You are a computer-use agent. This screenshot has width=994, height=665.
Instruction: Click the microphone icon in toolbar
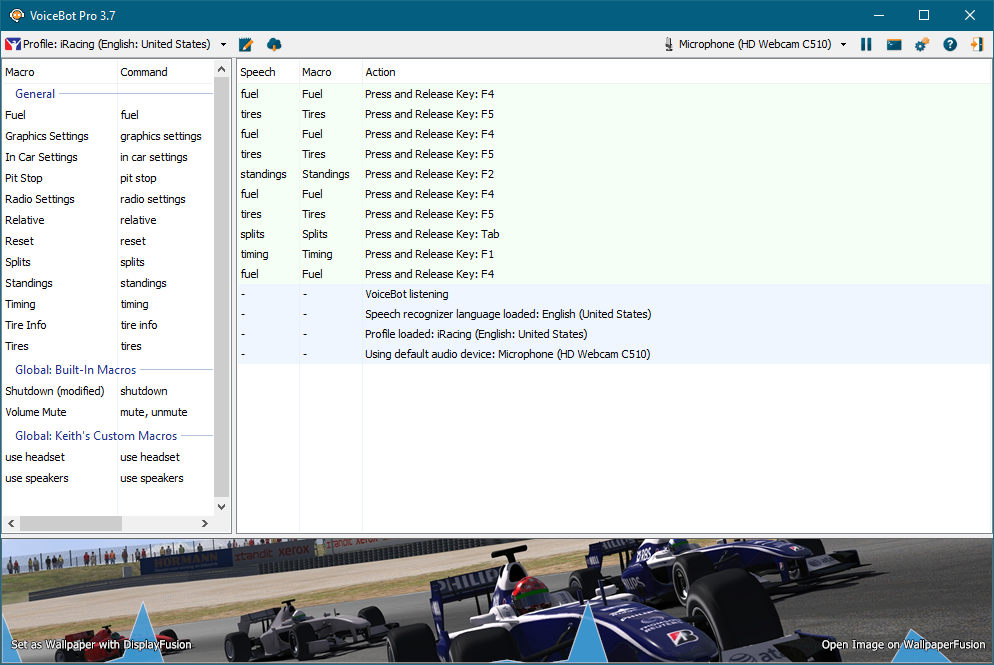tap(668, 45)
